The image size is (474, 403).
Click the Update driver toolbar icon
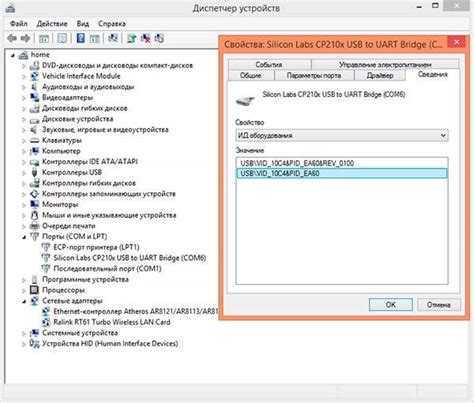pyautogui.click(x=131, y=38)
